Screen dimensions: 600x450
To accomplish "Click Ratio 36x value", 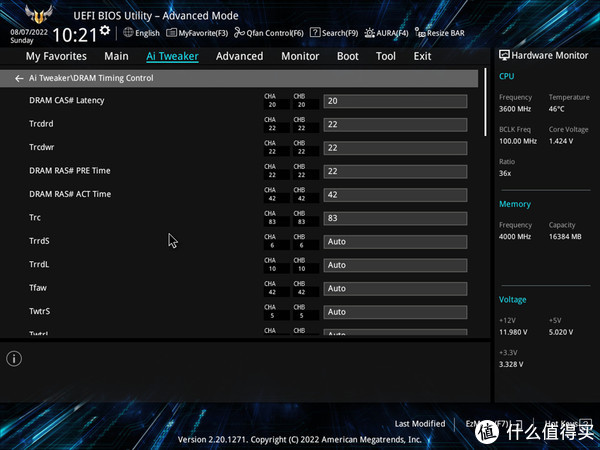I will tap(505, 173).
